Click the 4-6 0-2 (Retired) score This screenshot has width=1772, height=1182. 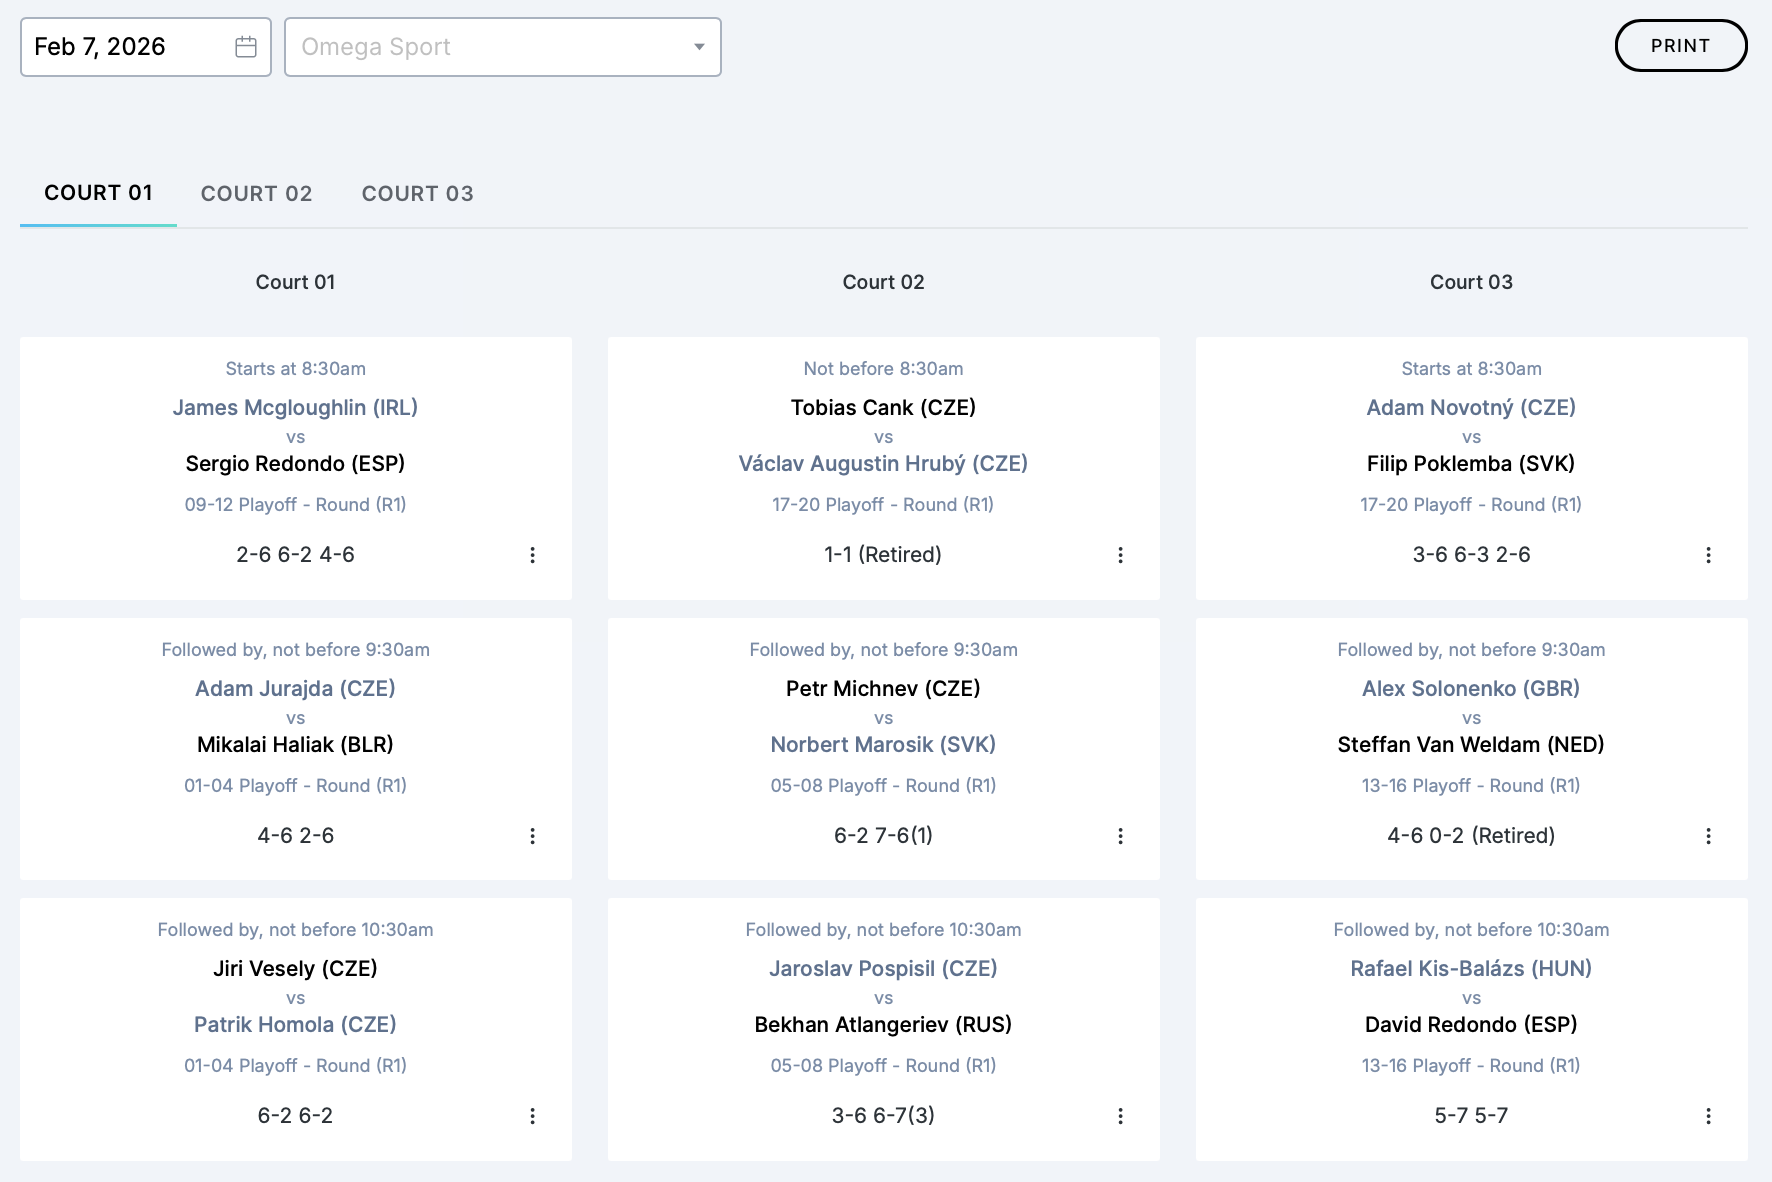1471,836
